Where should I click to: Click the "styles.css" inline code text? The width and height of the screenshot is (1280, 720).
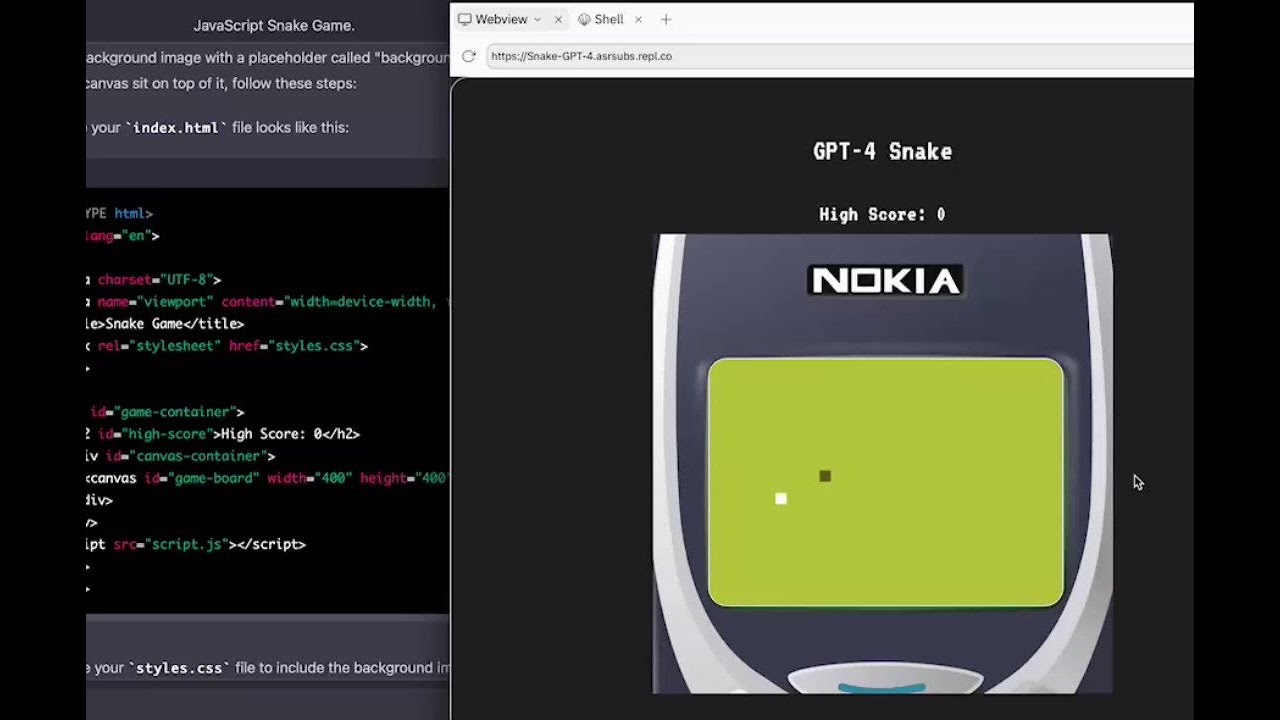[178, 668]
